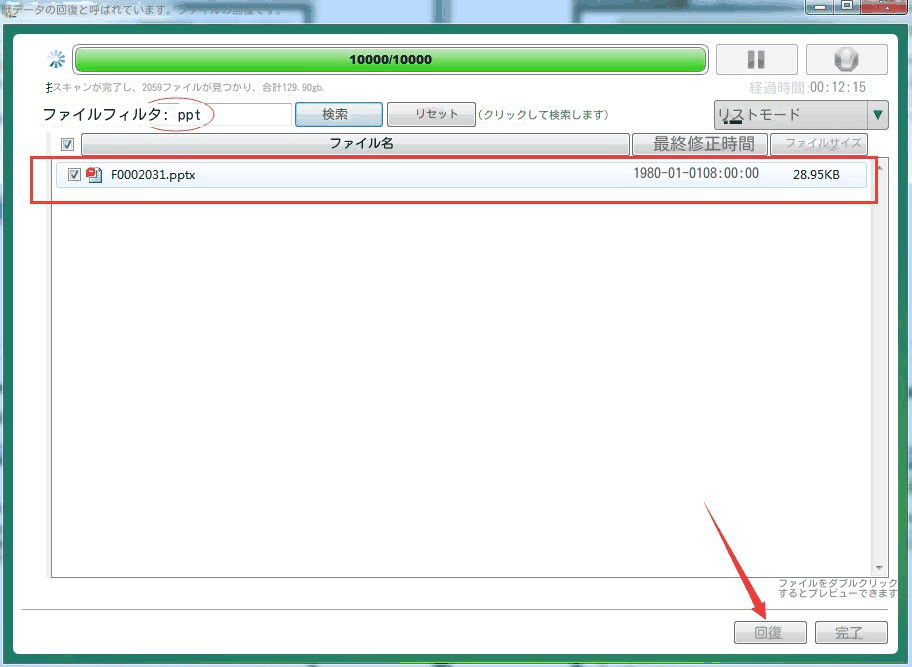The width and height of the screenshot is (912, 667).
Task: Click the 経過時間 00:12:15 elapsed time
Action: (x=807, y=88)
